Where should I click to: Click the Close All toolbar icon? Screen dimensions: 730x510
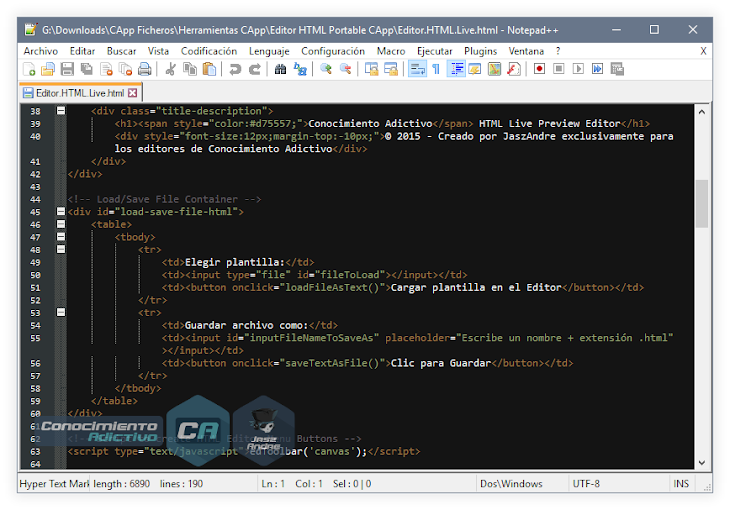click(125, 69)
